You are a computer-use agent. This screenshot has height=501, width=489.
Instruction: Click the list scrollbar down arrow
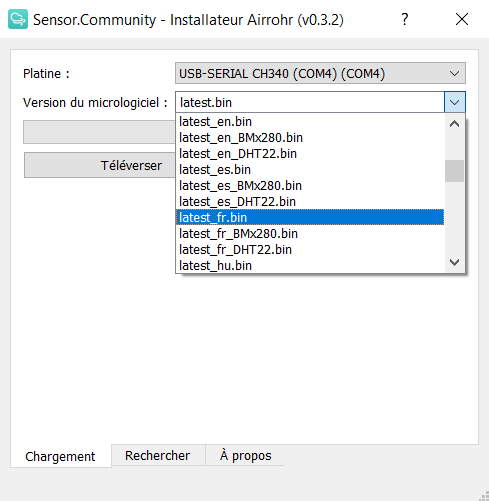tap(454, 263)
